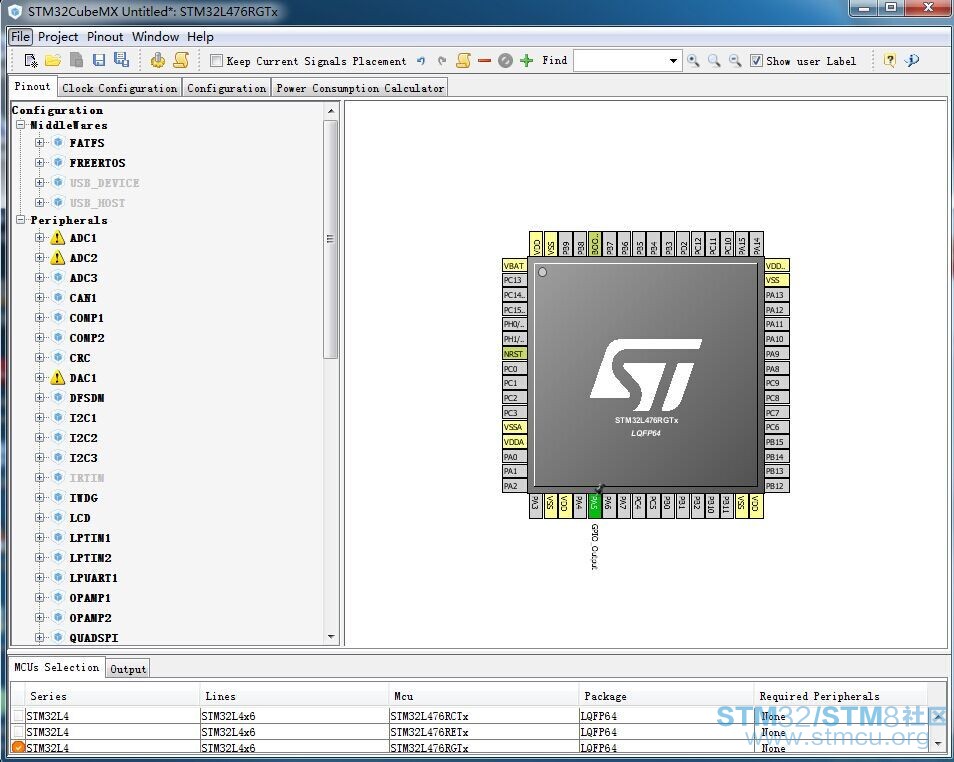Expand the I2C1 tree node
The width and height of the screenshot is (954, 762).
click(40, 418)
